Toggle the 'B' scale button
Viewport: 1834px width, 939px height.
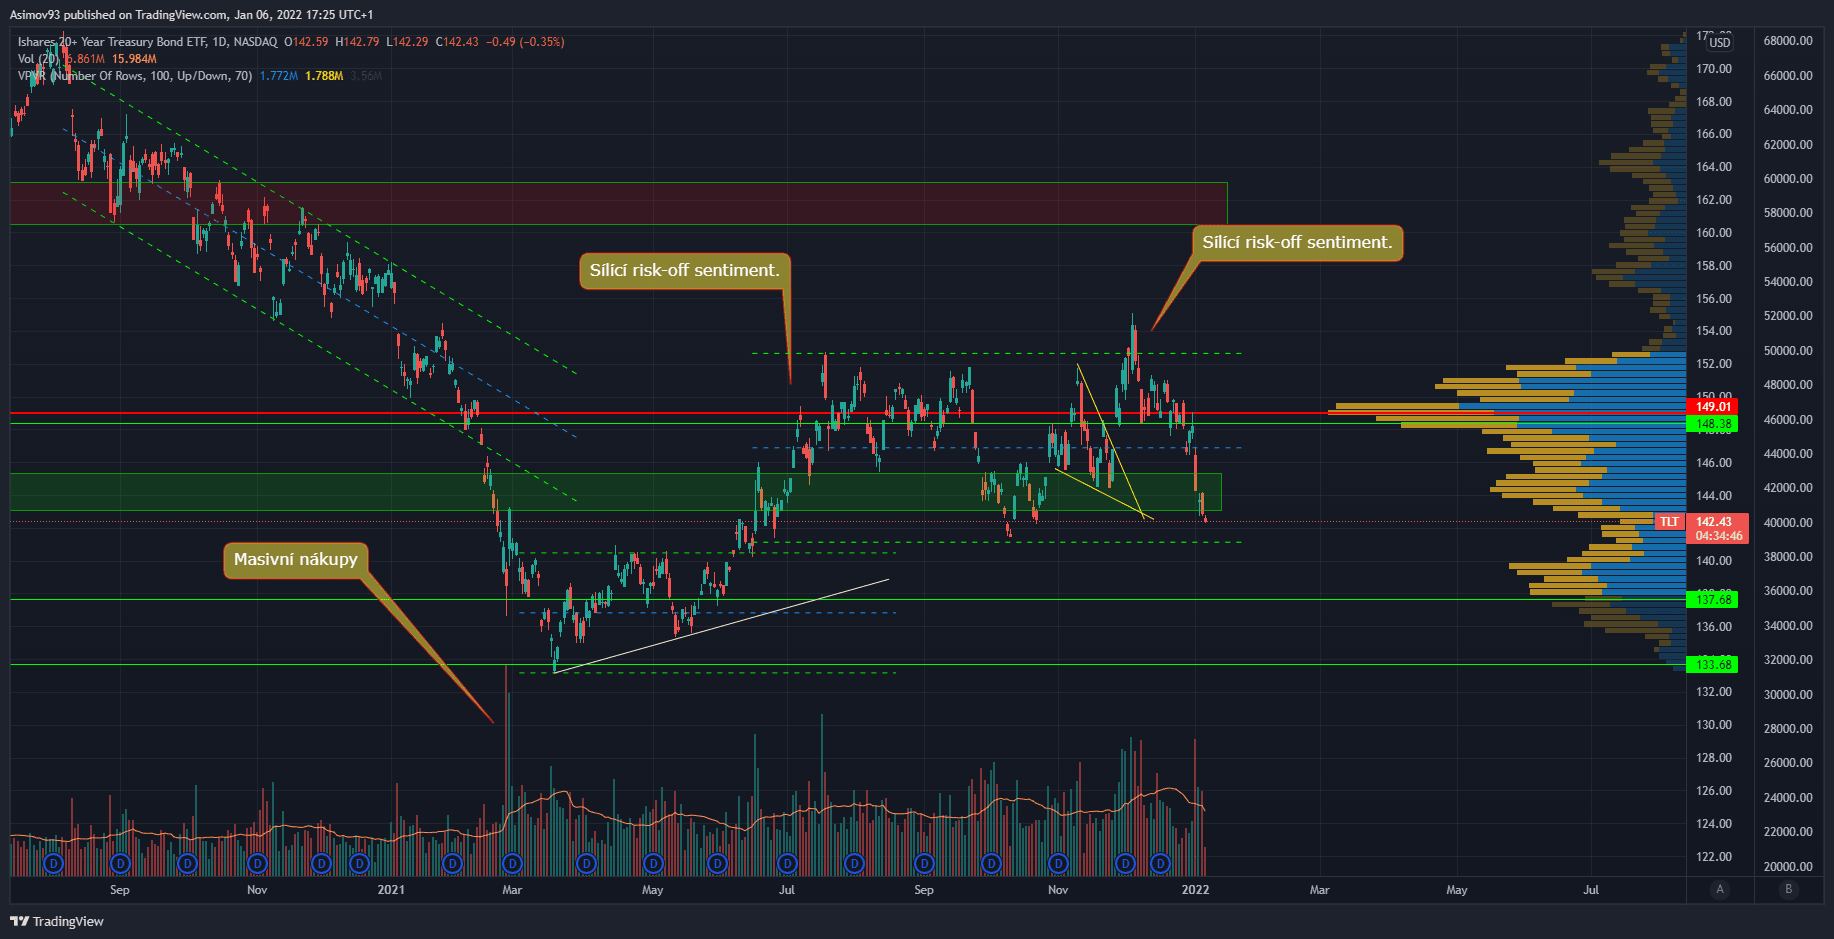click(1788, 889)
